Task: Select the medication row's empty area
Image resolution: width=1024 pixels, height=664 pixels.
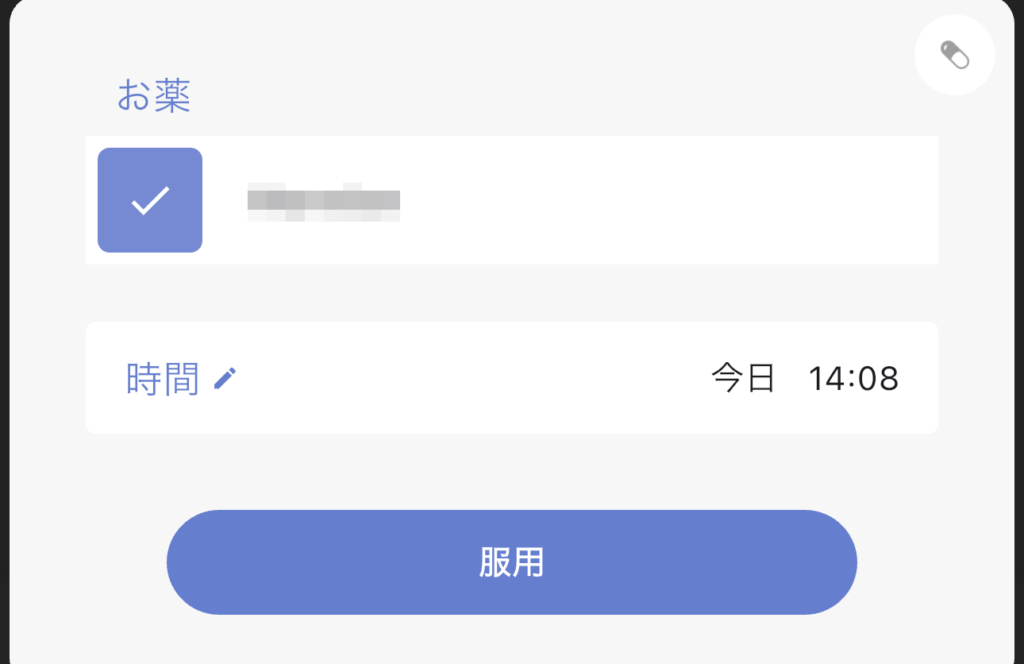Action: pos(666,200)
